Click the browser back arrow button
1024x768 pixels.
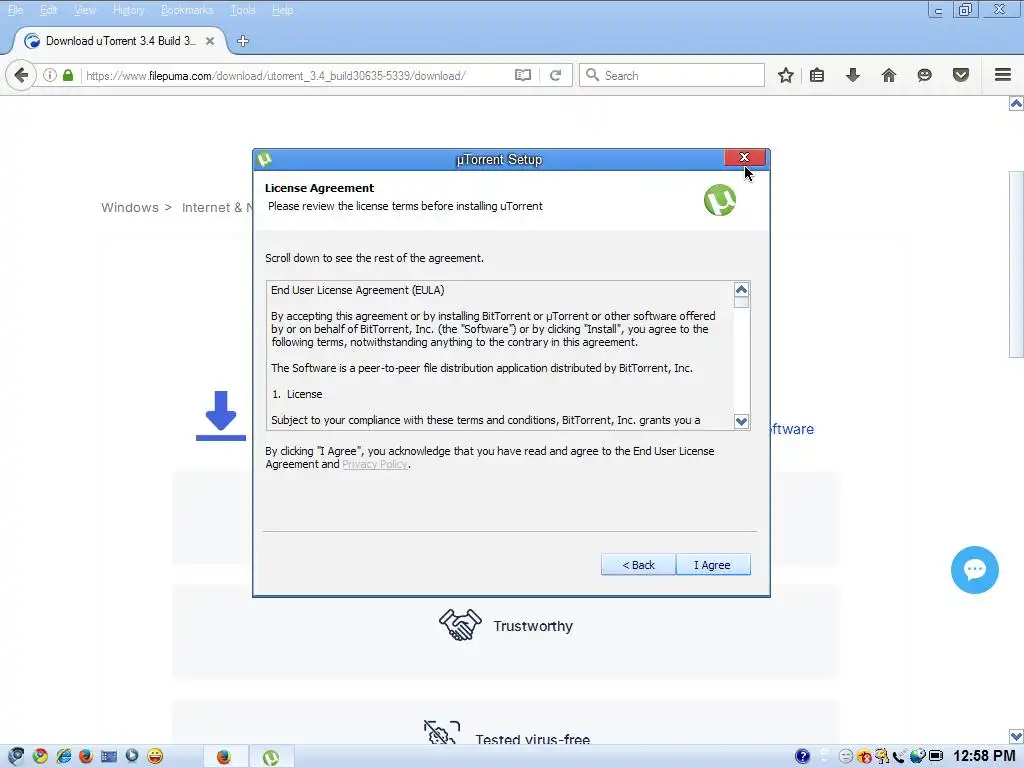click(x=21, y=75)
